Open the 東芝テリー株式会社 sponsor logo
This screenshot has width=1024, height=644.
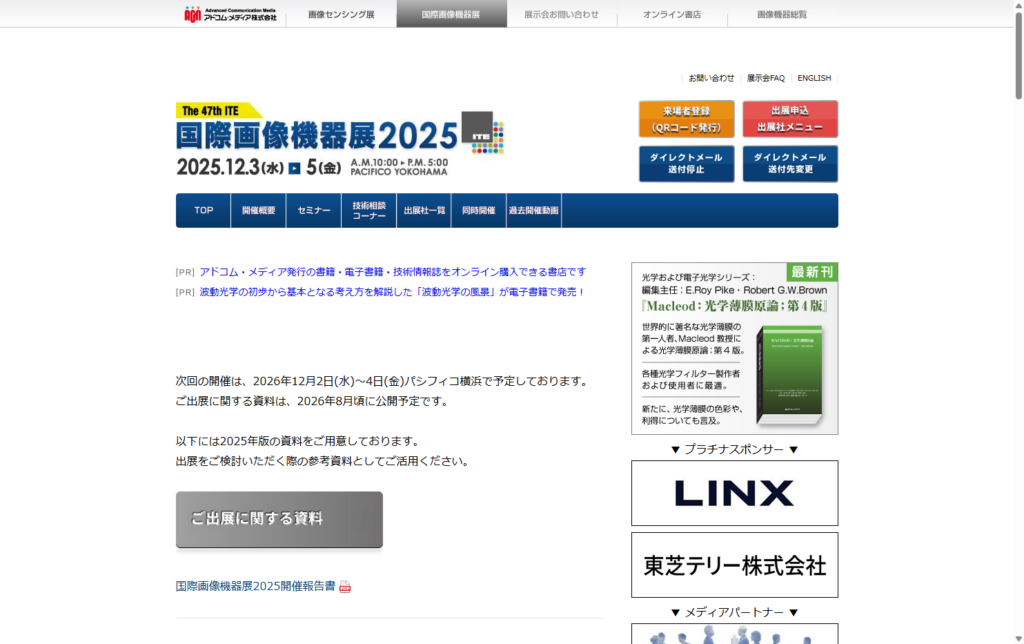click(734, 565)
